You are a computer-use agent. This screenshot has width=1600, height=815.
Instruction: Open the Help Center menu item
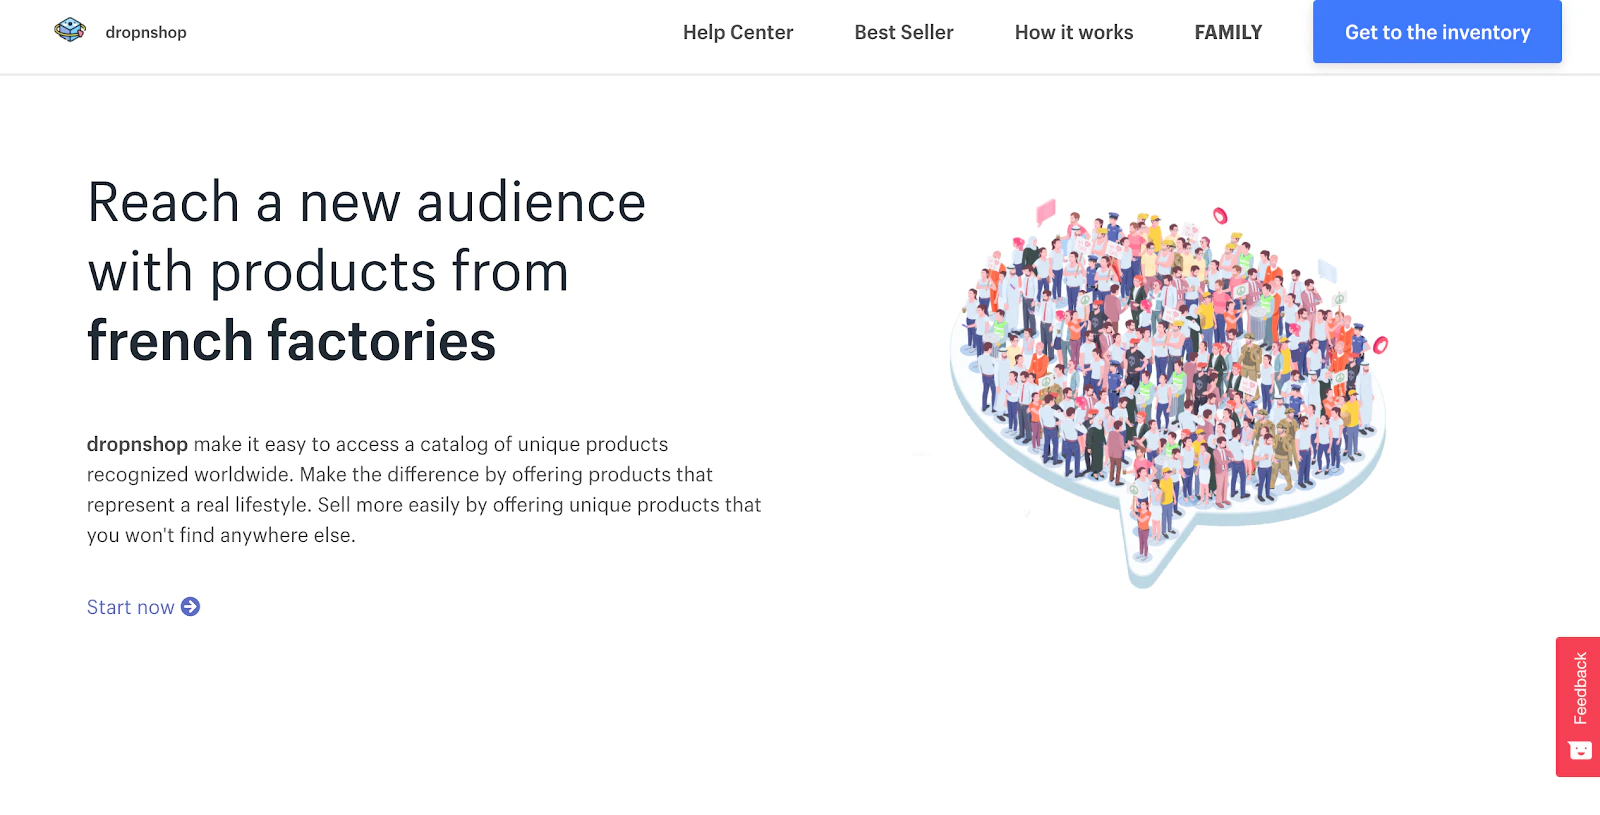(738, 32)
